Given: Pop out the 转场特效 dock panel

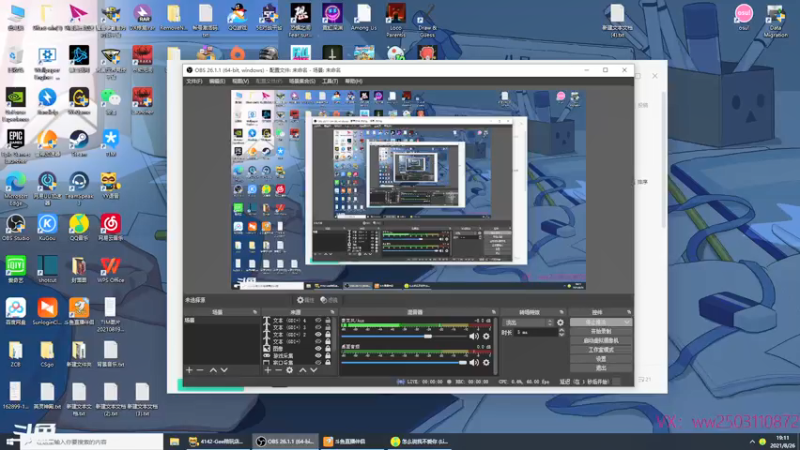Looking at the screenshot, I should tap(561, 312).
